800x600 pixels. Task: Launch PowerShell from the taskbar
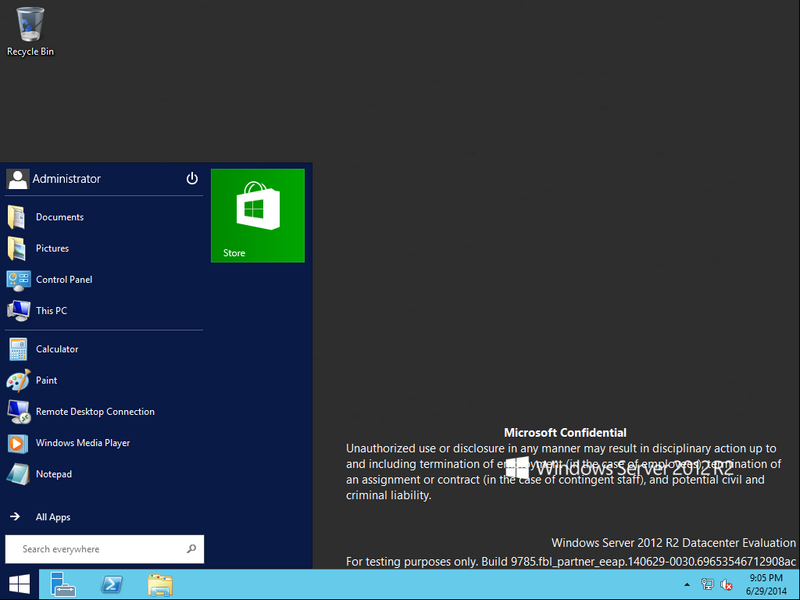coord(112,584)
